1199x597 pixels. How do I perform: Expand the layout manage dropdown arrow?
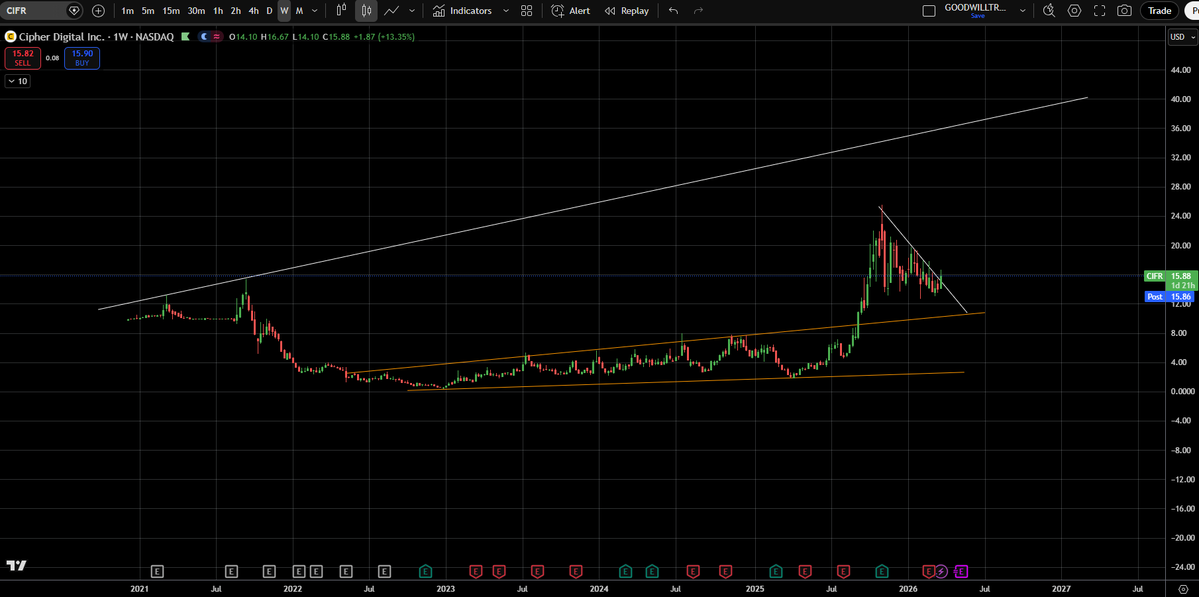tap(1022, 11)
